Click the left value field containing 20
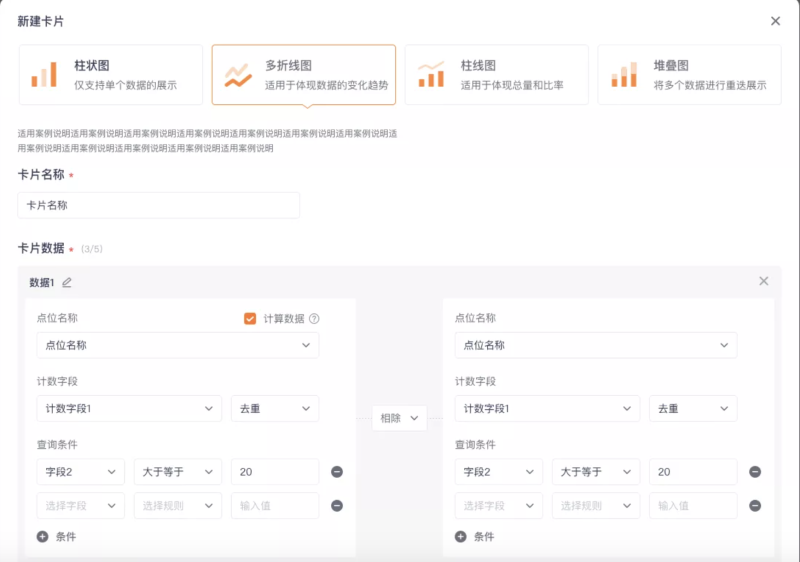This screenshot has width=800, height=562. 274,472
